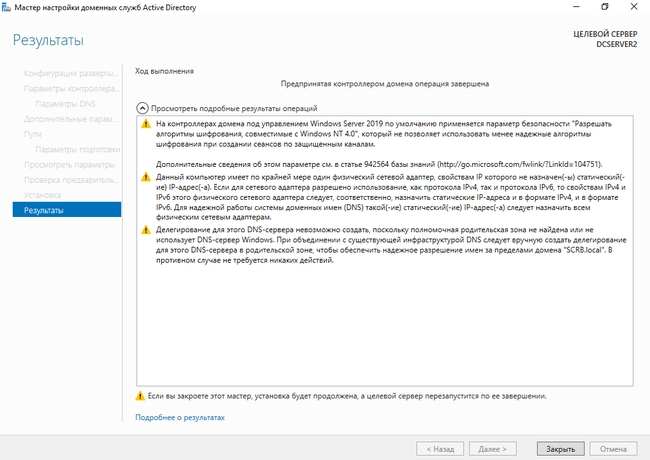Image resolution: width=650 pixels, height=460 pixels.
Task: Collapse the detailed operation results section
Action: (x=141, y=107)
